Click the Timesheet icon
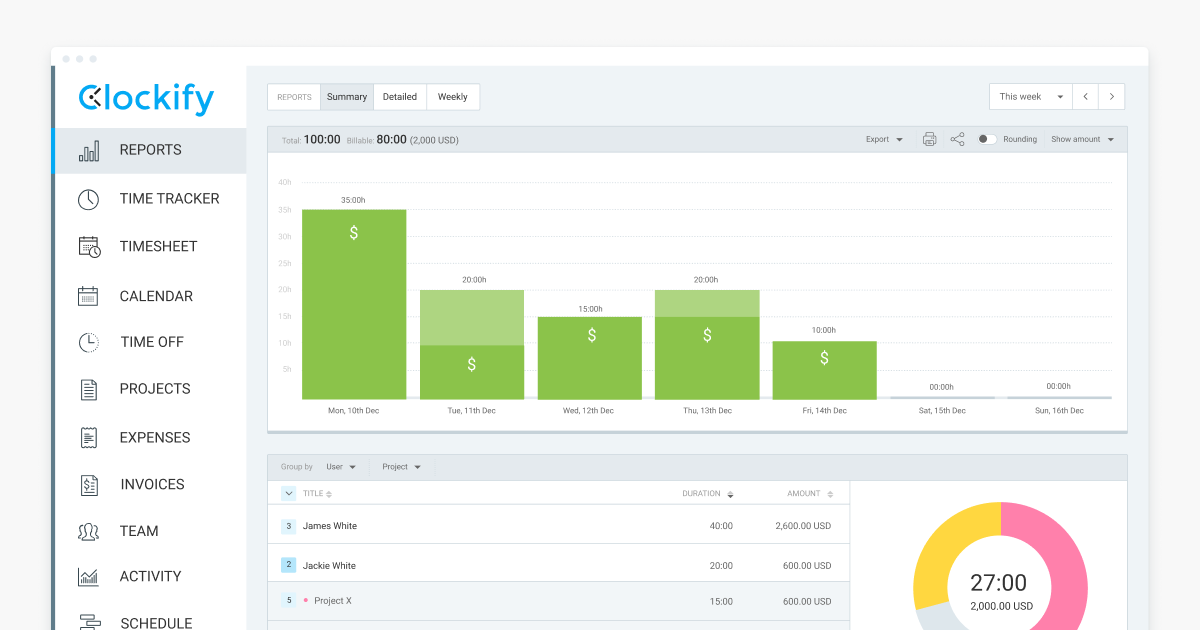 click(x=88, y=246)
